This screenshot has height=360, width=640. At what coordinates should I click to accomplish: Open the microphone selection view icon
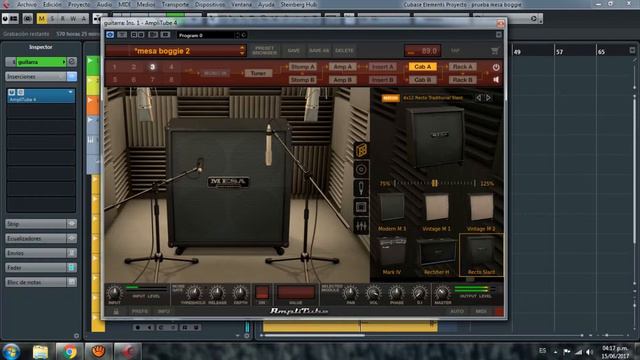[x=361, y=188]
